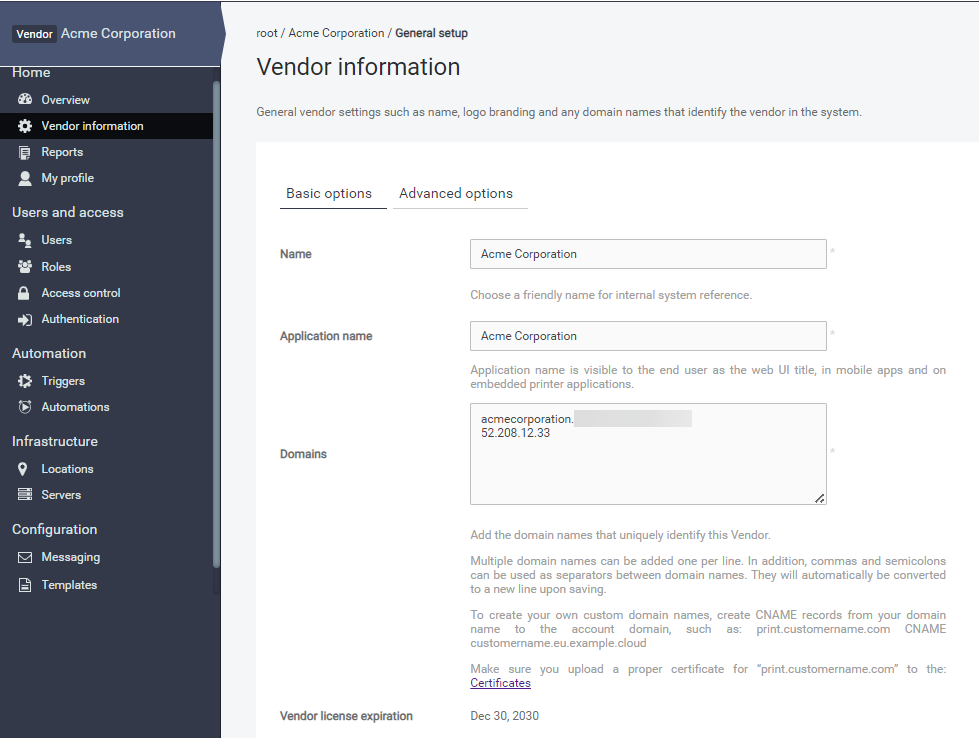
Task: Select the Basic options tab
Action: 329,194
